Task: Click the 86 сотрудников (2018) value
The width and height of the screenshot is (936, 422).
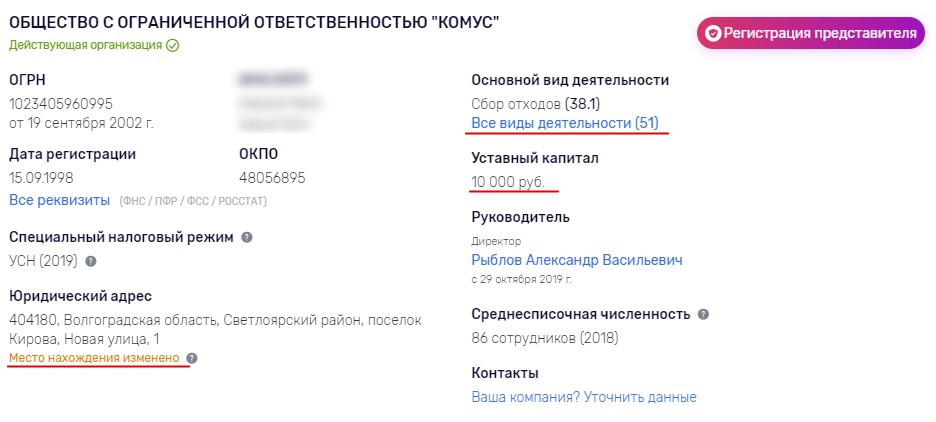Action: 545,338
